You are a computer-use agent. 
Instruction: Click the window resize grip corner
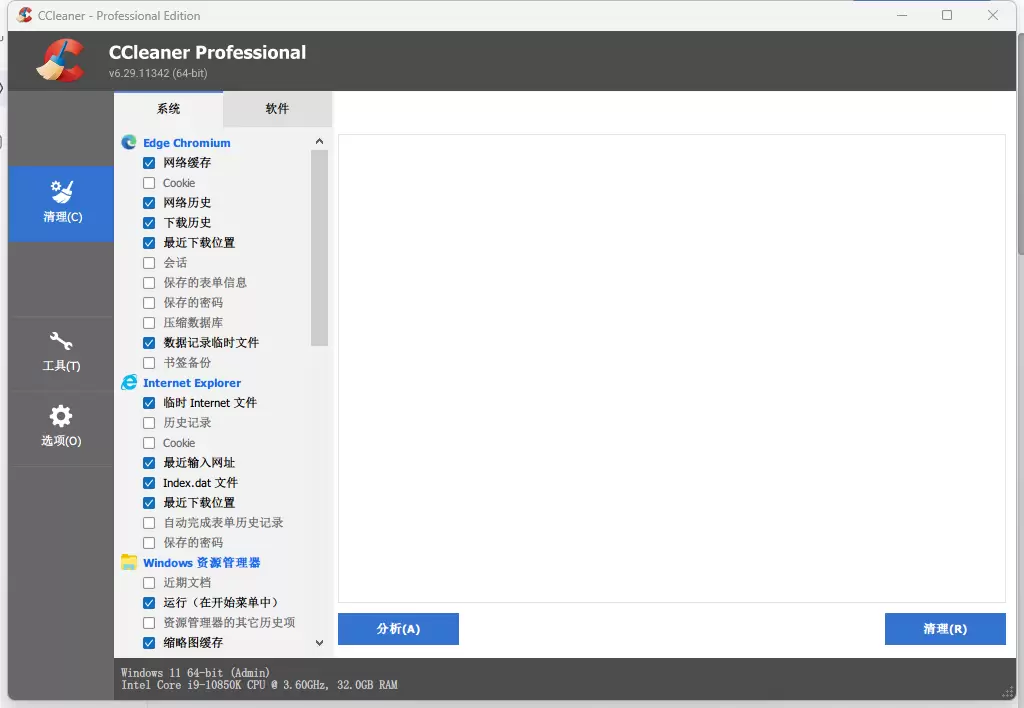point(1008,693)
